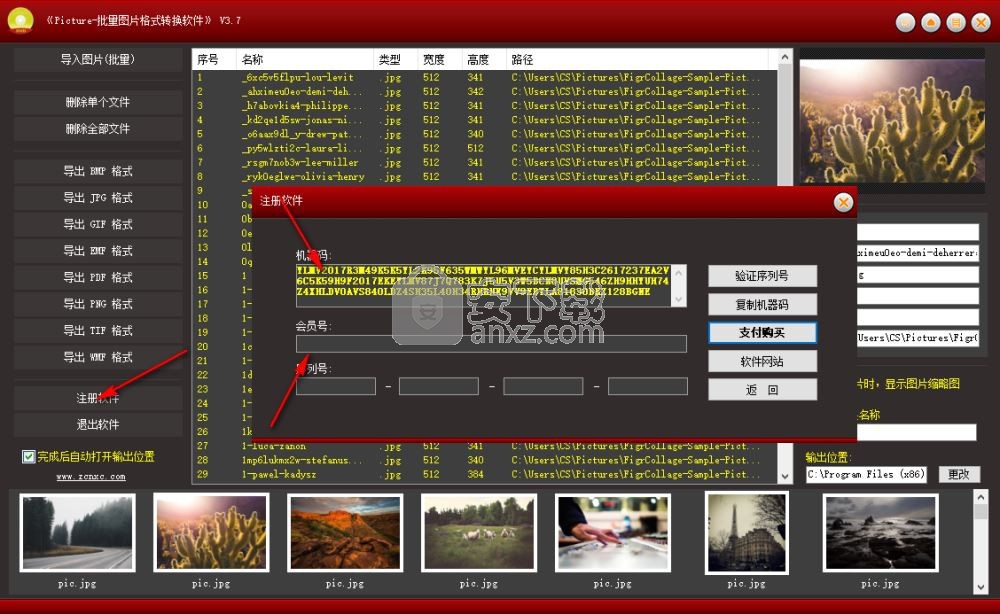
Task: Focus the fourth 序列号 segment box
Action: click(x=648, y=386)
